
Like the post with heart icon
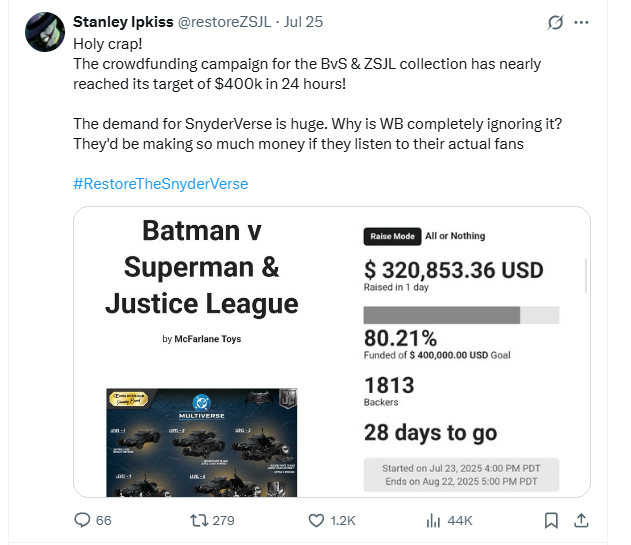tap(317, 520)
